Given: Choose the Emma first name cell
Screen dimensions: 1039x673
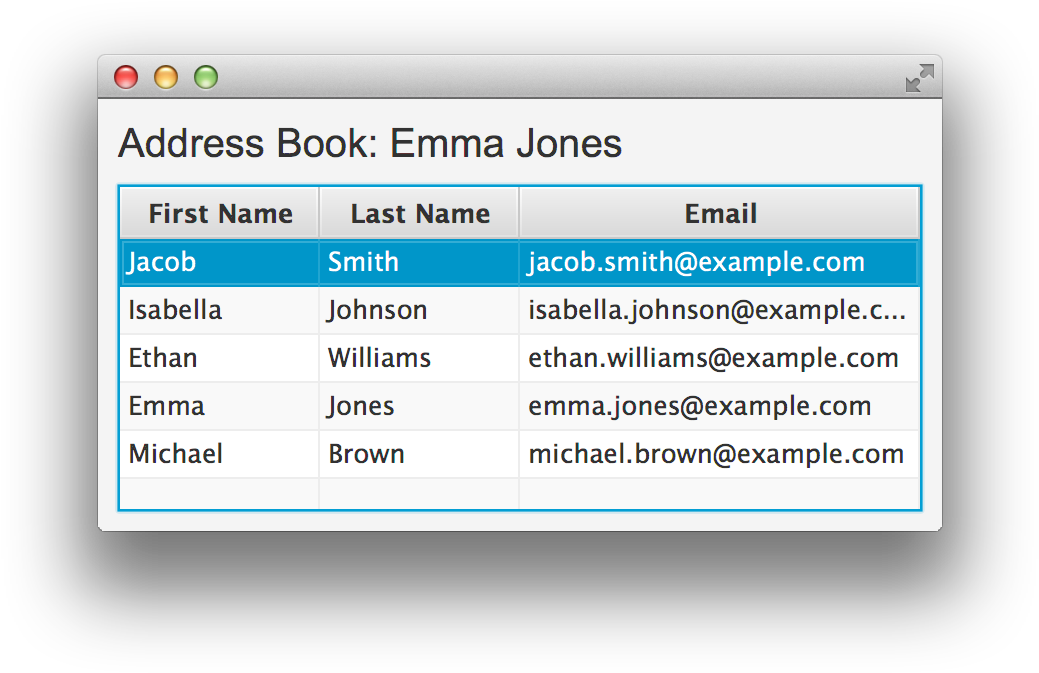Looking at the screenshot, I should click(x=167, y=406).
